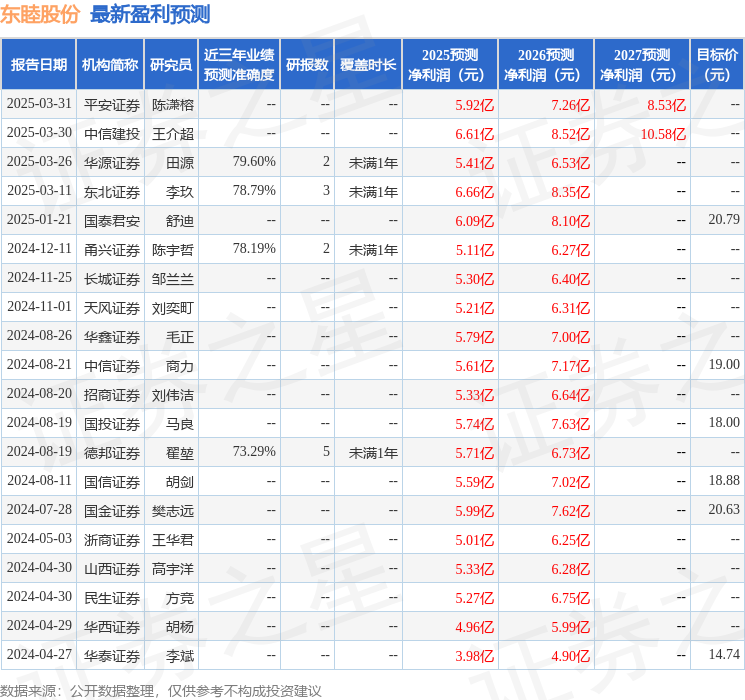Click target price 14.74
Screen dimensions: 745x700
[724, 654]
